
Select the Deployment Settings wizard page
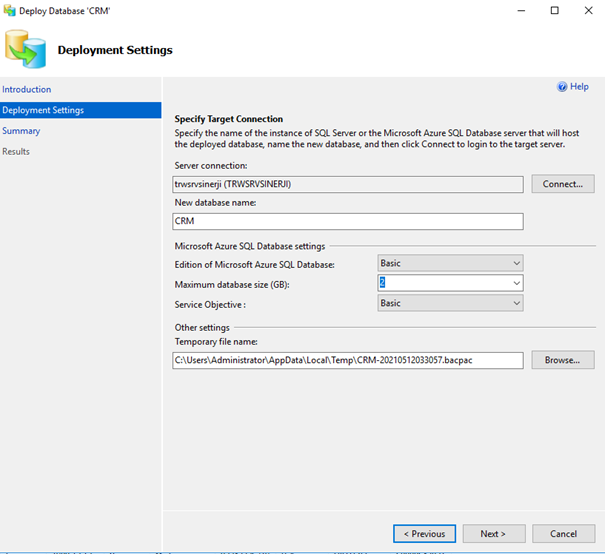pos(81,110)
